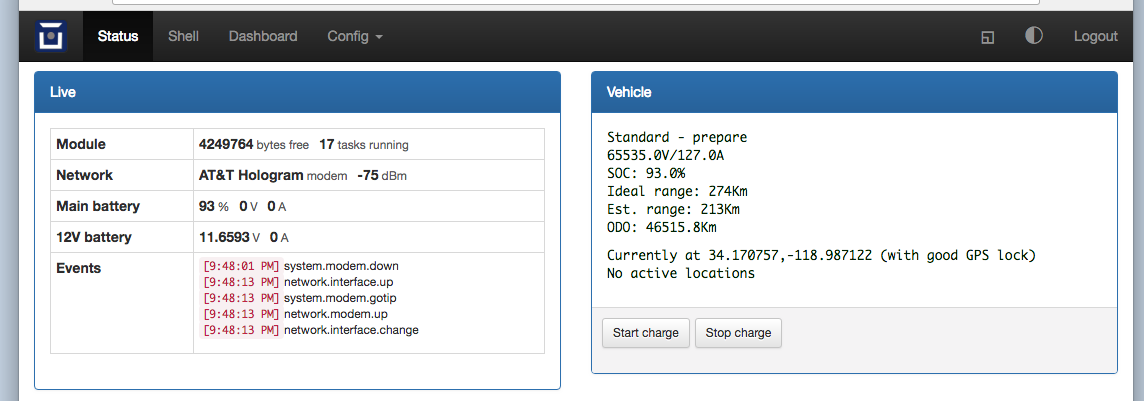Click the Live panel header

(297, 92)
